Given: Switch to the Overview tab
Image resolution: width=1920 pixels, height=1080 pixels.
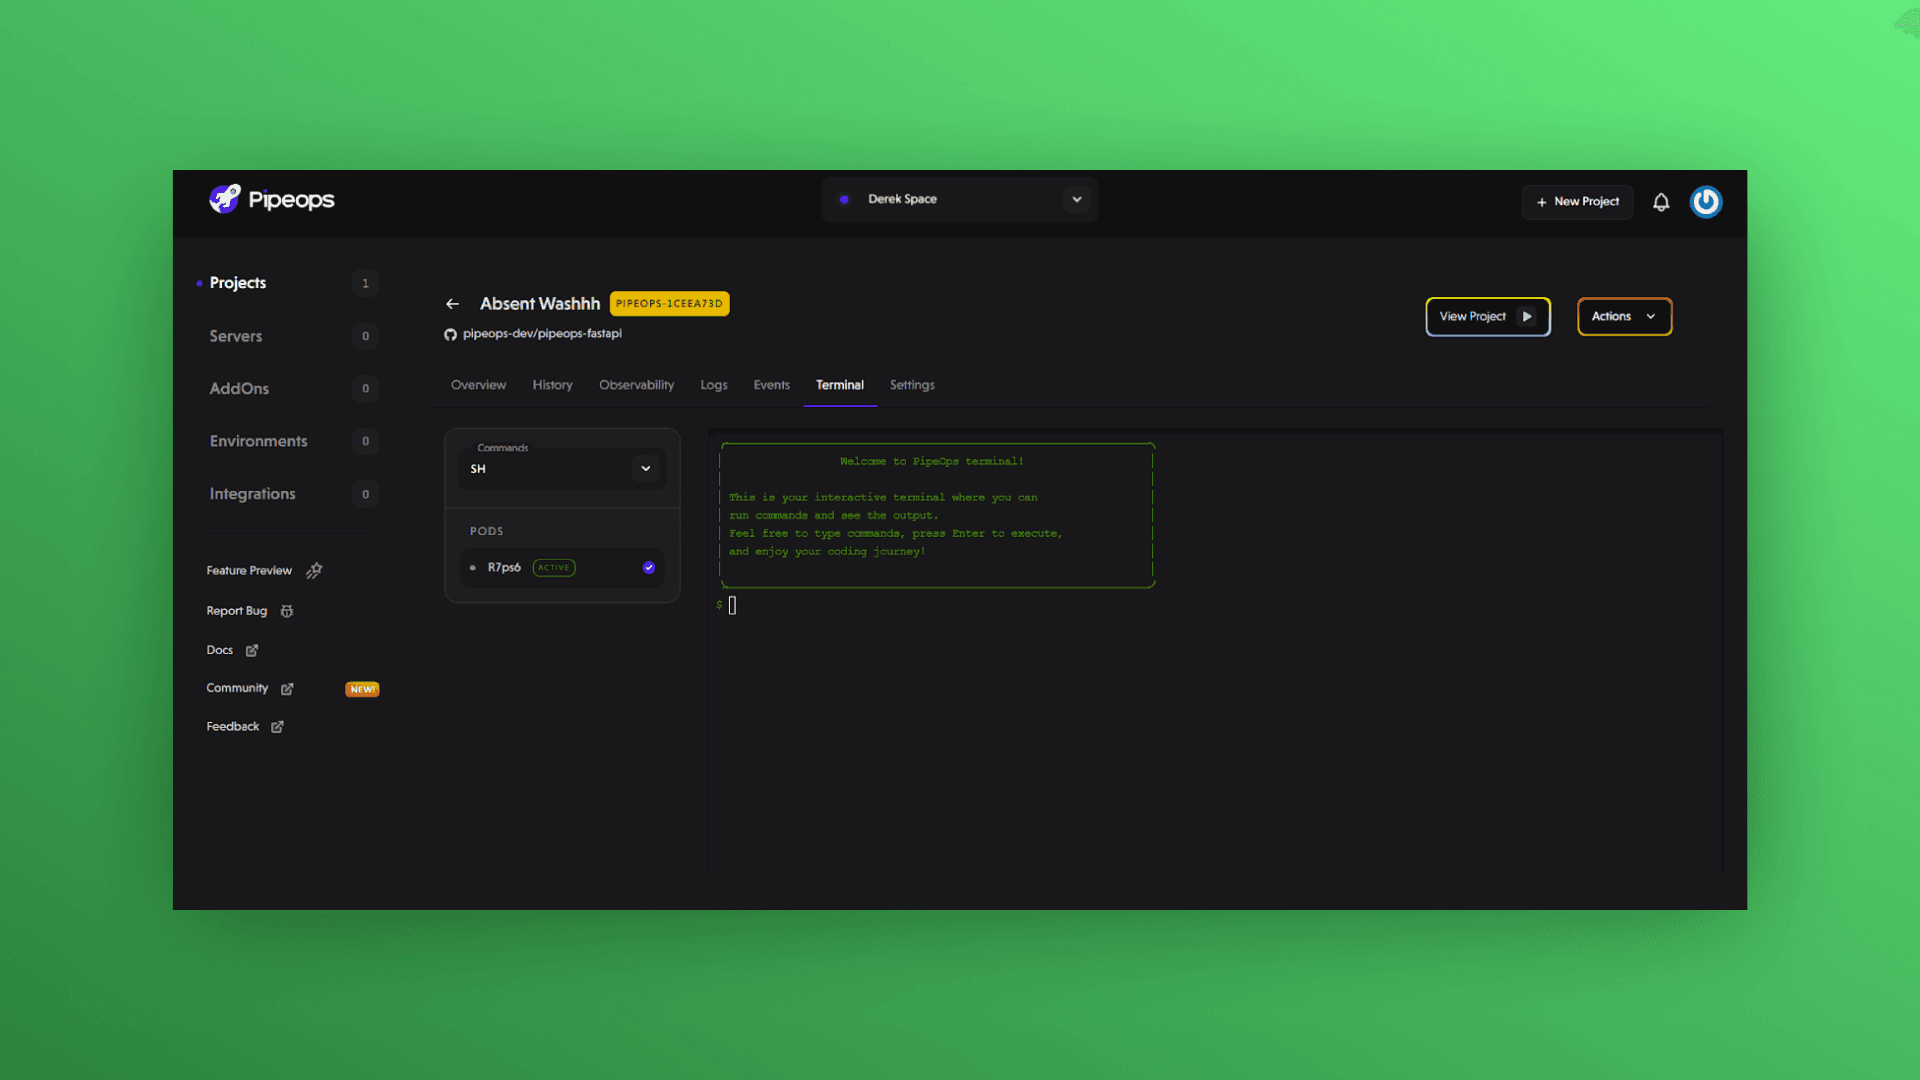Looking at the screenshot, I should (478, 385).
